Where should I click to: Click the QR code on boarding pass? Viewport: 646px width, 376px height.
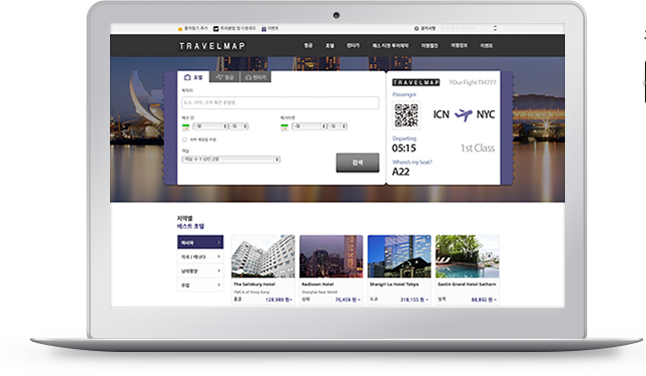[x=406, y=115]
